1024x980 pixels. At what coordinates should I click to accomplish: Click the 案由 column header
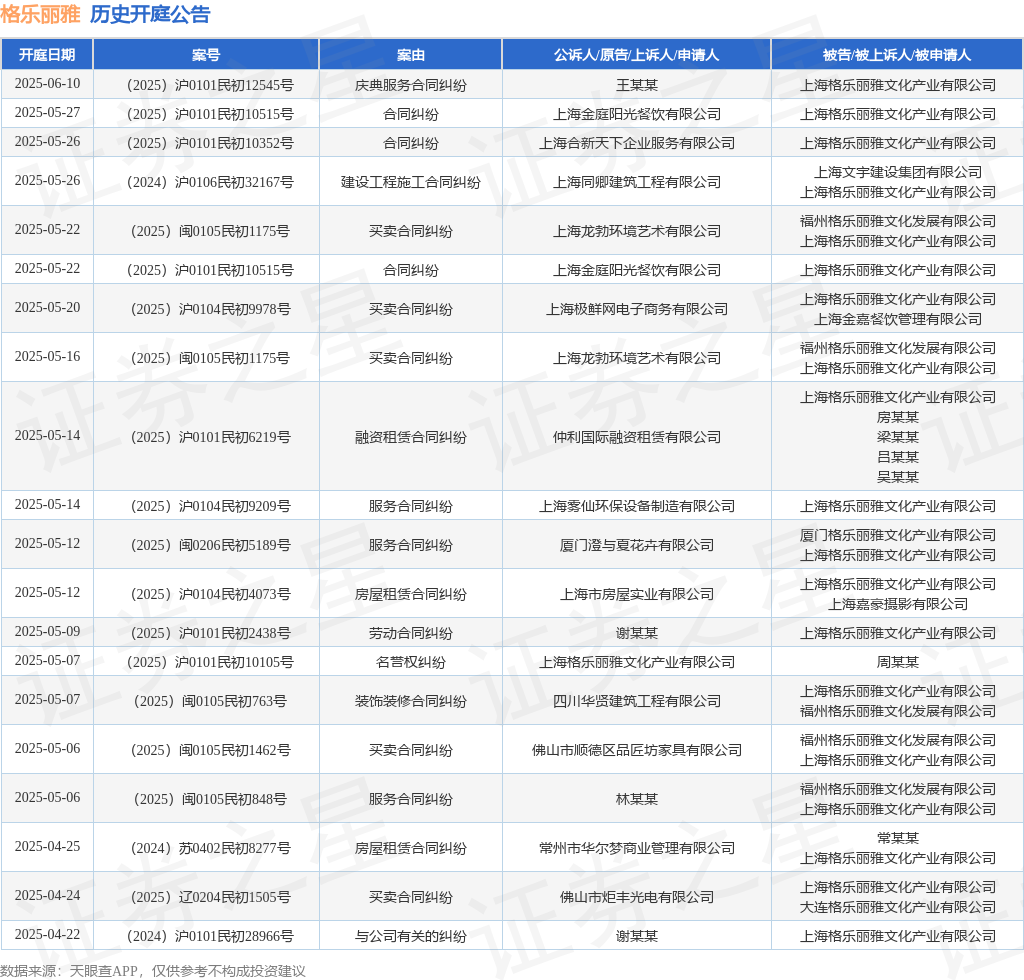point(411,55)
